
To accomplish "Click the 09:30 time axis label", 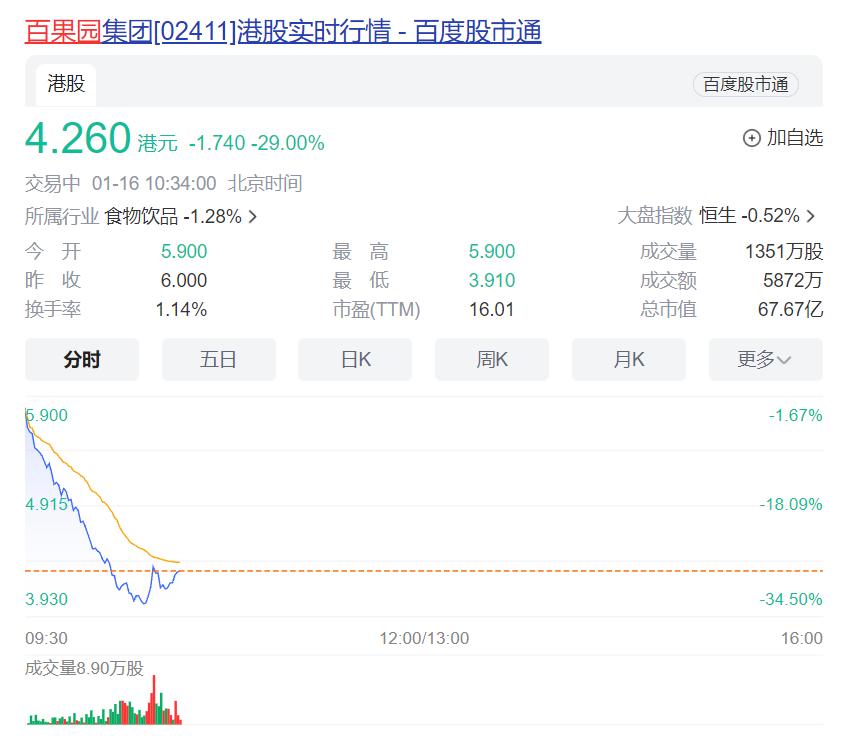I will click(x=46, y=638).
